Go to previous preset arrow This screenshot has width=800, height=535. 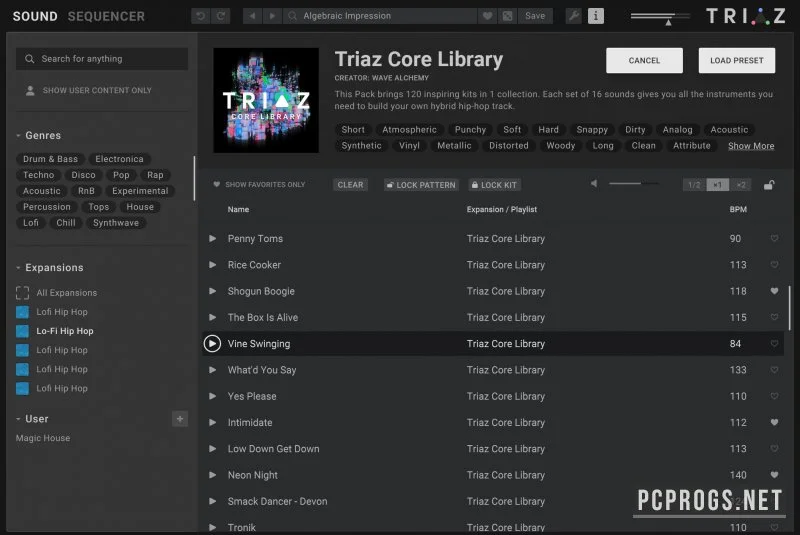click(x=252, y=16)
